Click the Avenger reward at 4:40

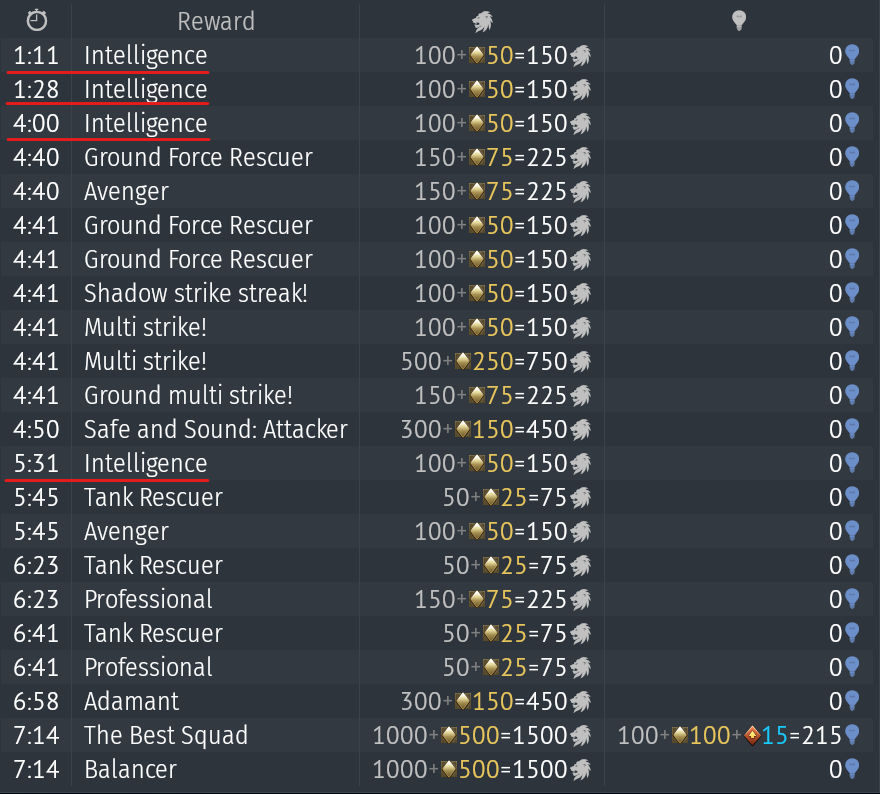pyautogui.click(x=126, y=192)
